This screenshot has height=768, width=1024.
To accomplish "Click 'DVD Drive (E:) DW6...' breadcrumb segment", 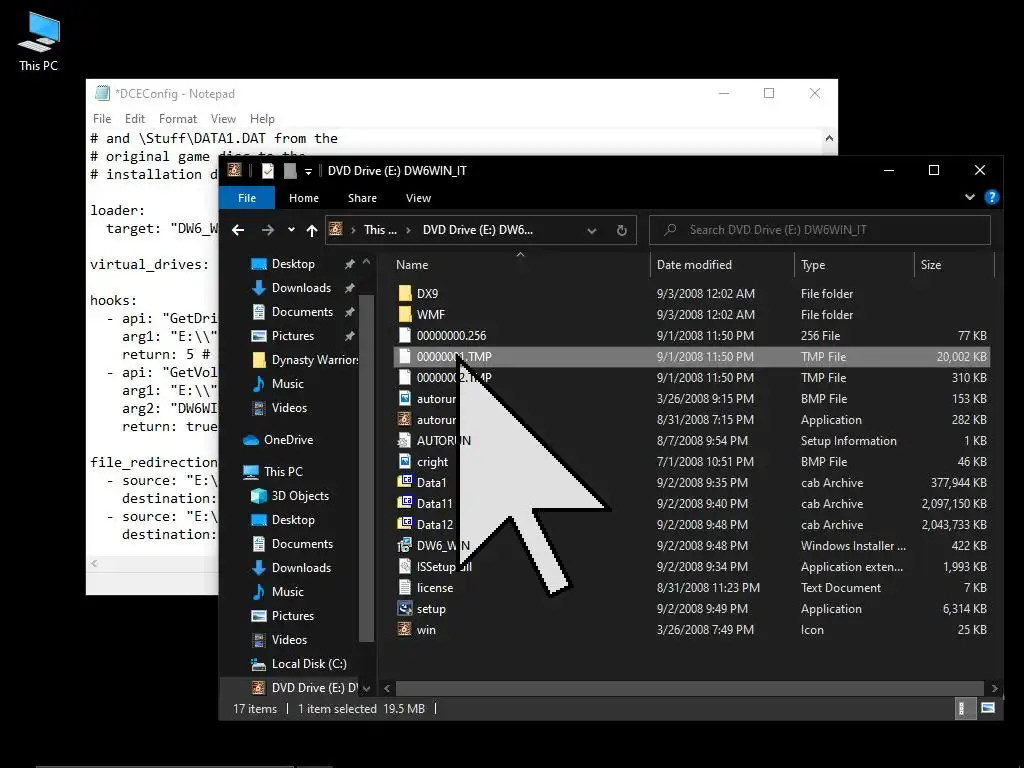I will click(477, 230).
